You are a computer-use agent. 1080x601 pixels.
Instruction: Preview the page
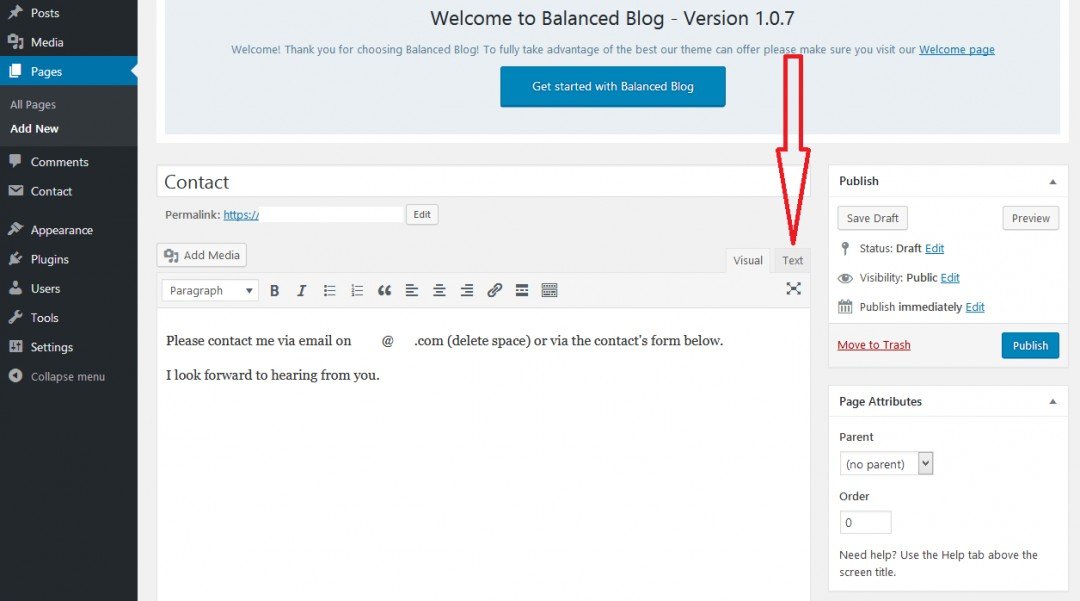click(1030, 218)
